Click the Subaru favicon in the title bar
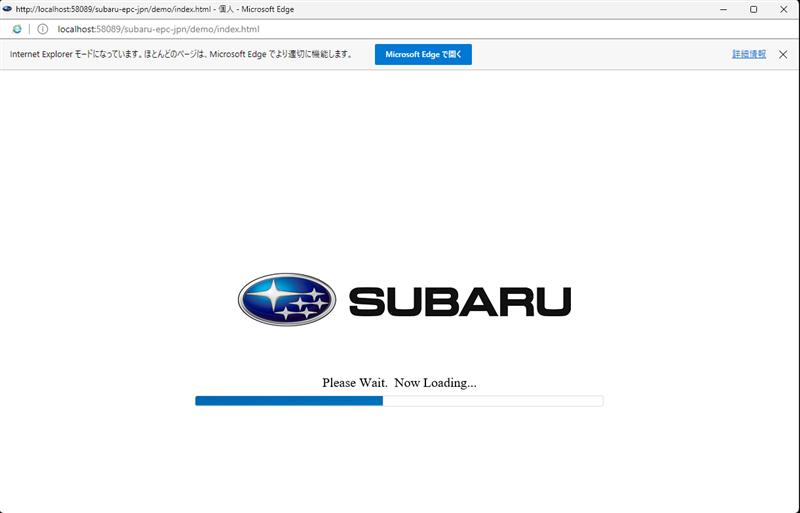Screen dimensions: 800x513 pyautogui.click(x=7, y=9)
